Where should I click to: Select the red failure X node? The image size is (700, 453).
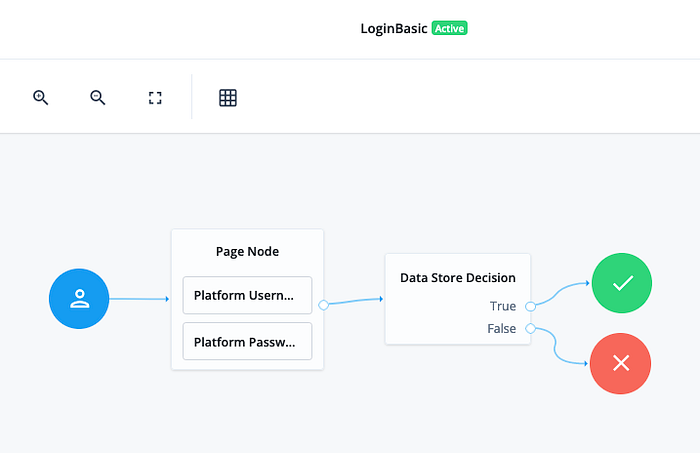tap(621, 363)
